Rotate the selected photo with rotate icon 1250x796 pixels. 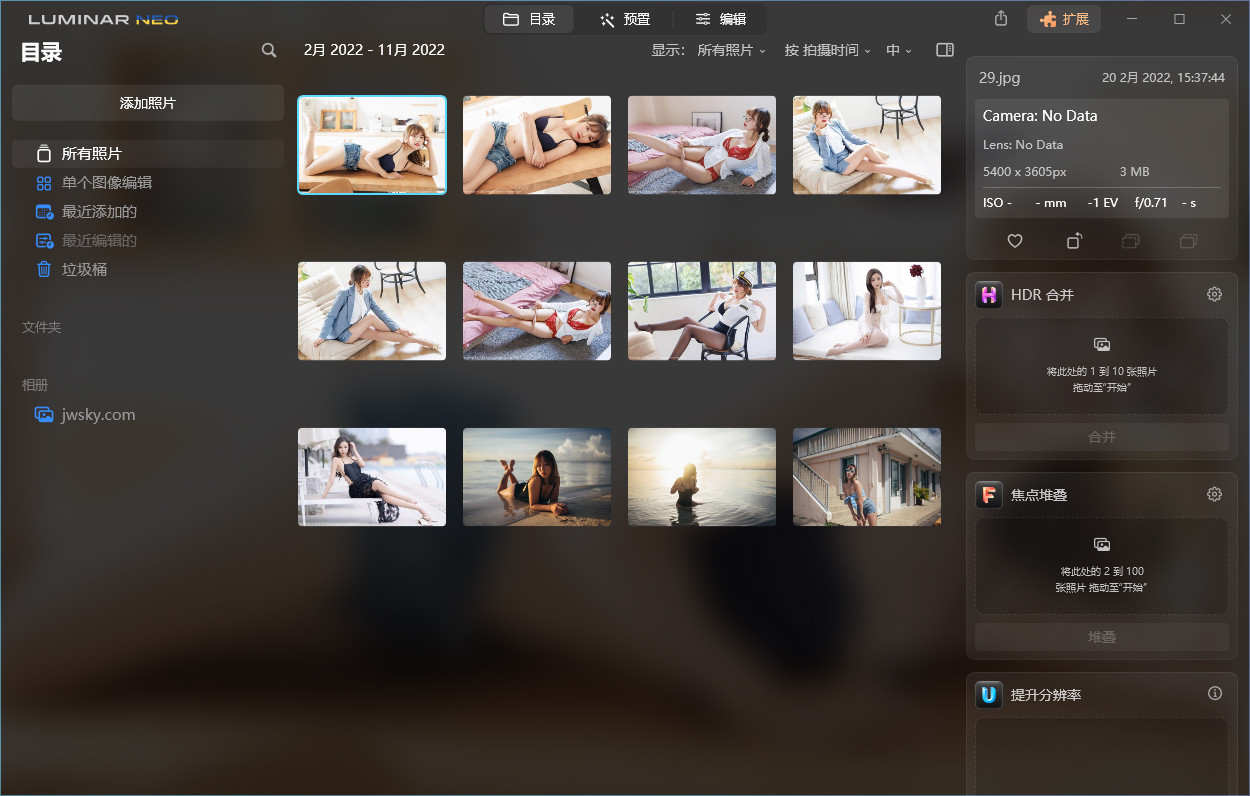click(x=1074, y=241)
